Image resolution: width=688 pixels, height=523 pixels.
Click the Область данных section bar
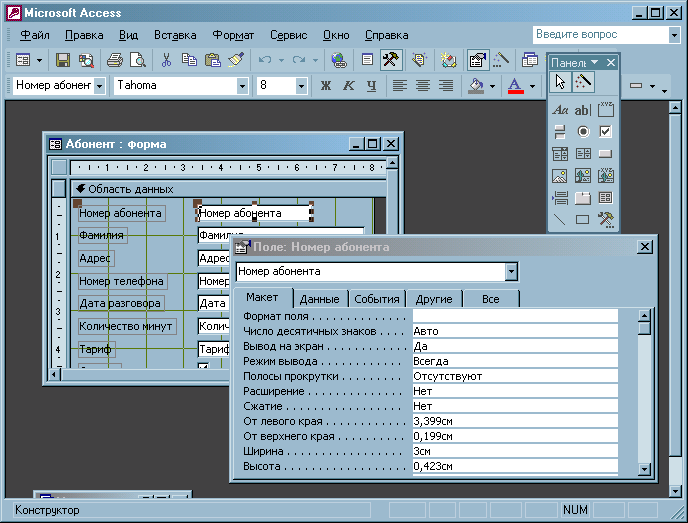pyautogui.click(x=229, y=189)
